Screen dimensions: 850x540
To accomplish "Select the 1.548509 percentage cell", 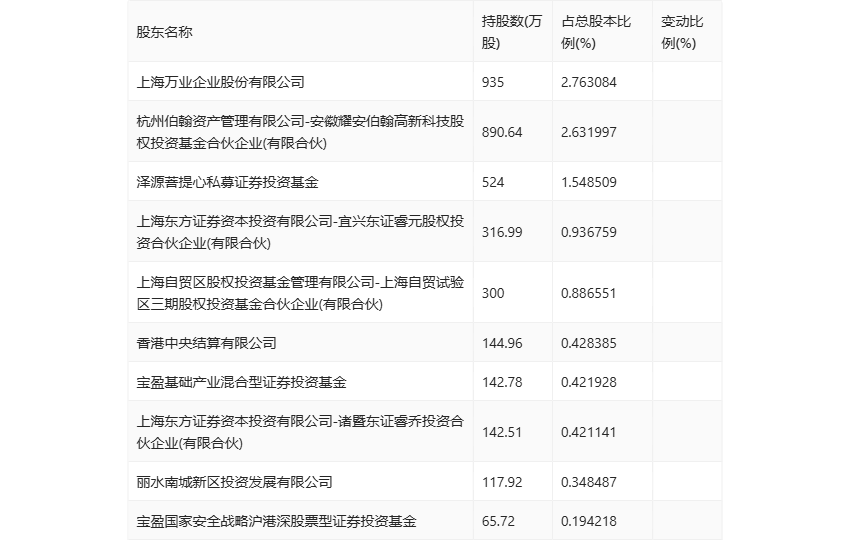I will (589, 182).
